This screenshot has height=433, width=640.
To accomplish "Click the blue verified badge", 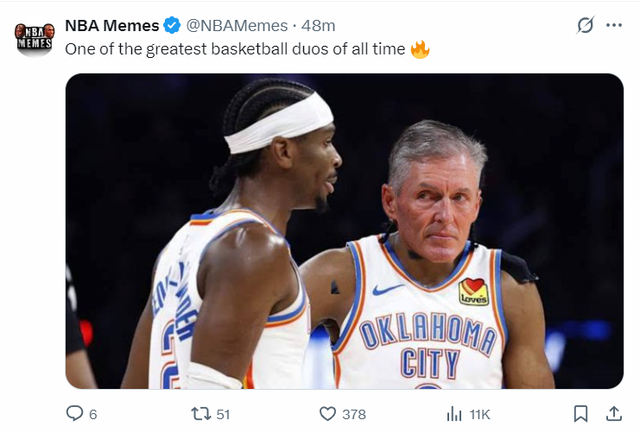I will [172, 25].
